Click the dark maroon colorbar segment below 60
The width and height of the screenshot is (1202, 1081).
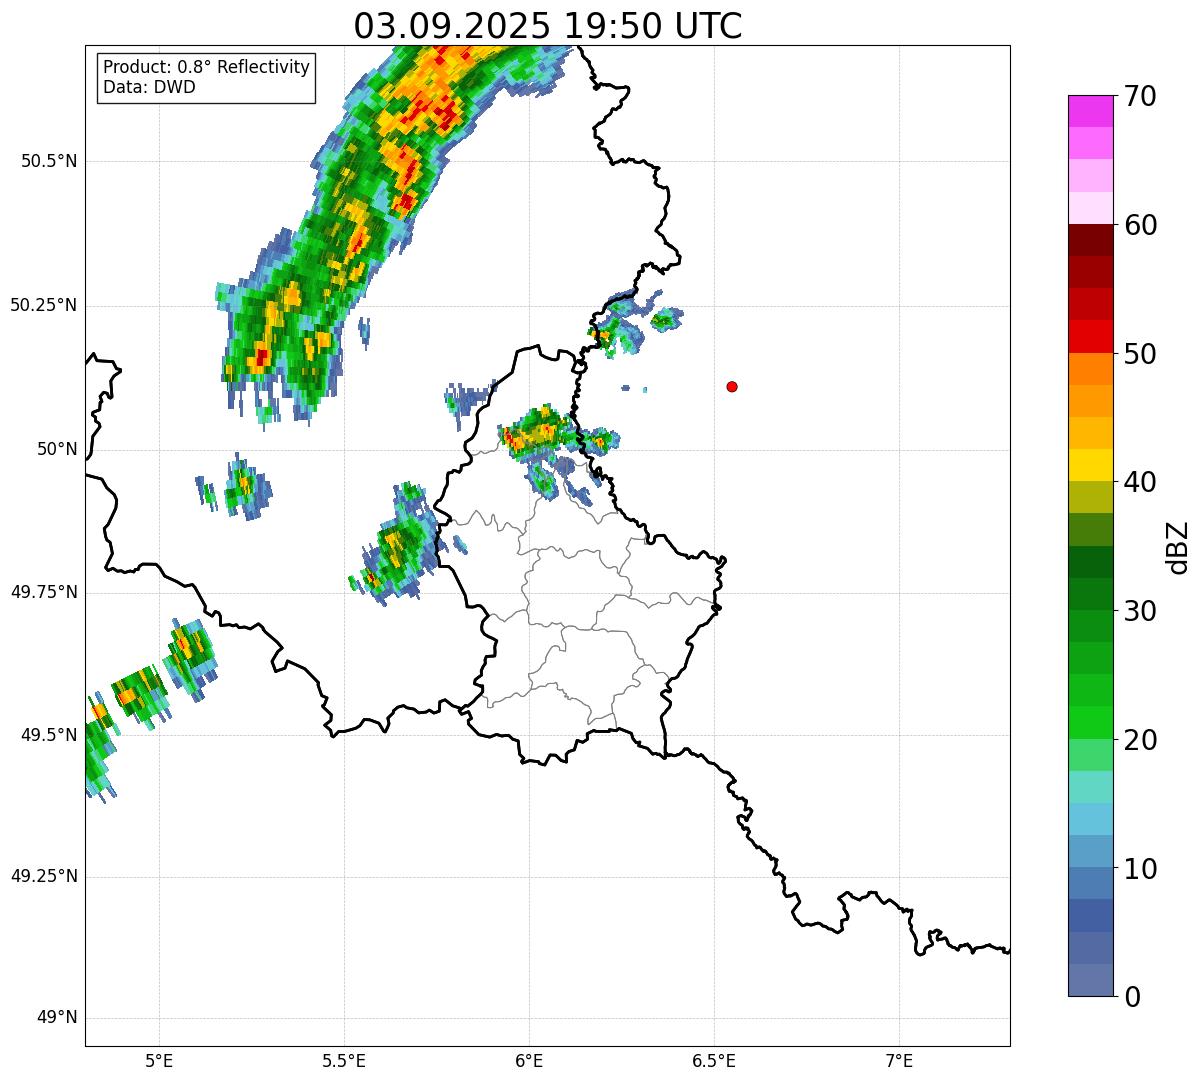[1091, 240]
